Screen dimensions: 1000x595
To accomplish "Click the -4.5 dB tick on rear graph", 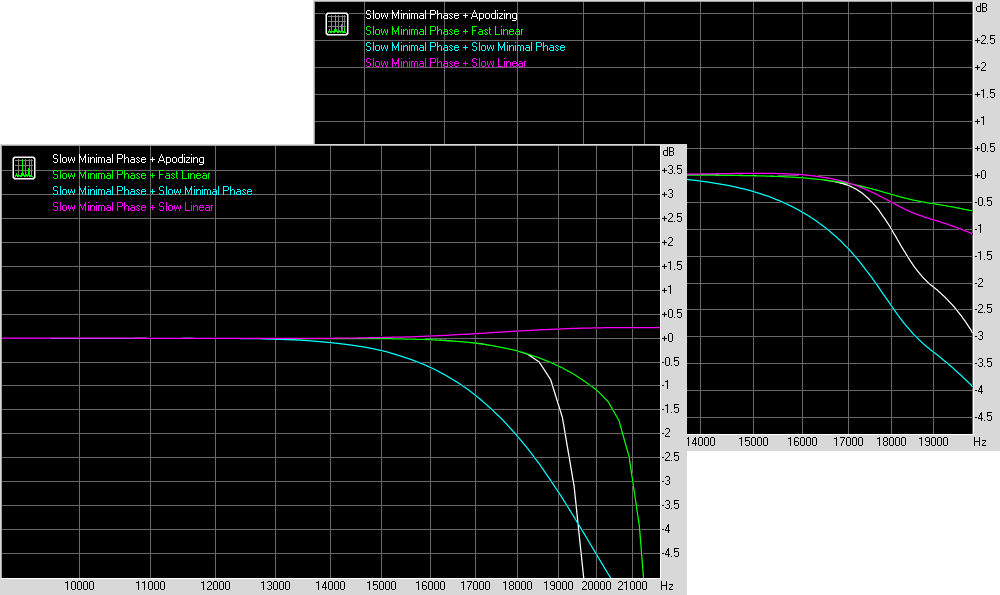I will click(983, 416).
